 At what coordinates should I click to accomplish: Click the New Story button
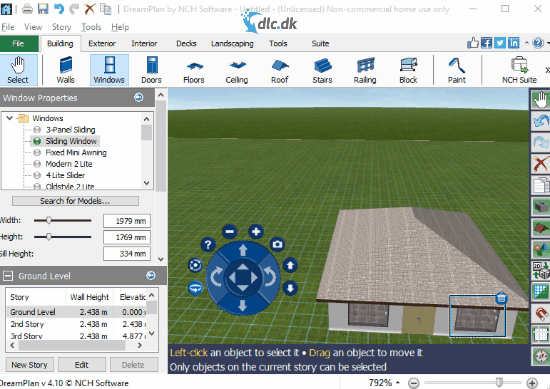(x=29, y=365)
